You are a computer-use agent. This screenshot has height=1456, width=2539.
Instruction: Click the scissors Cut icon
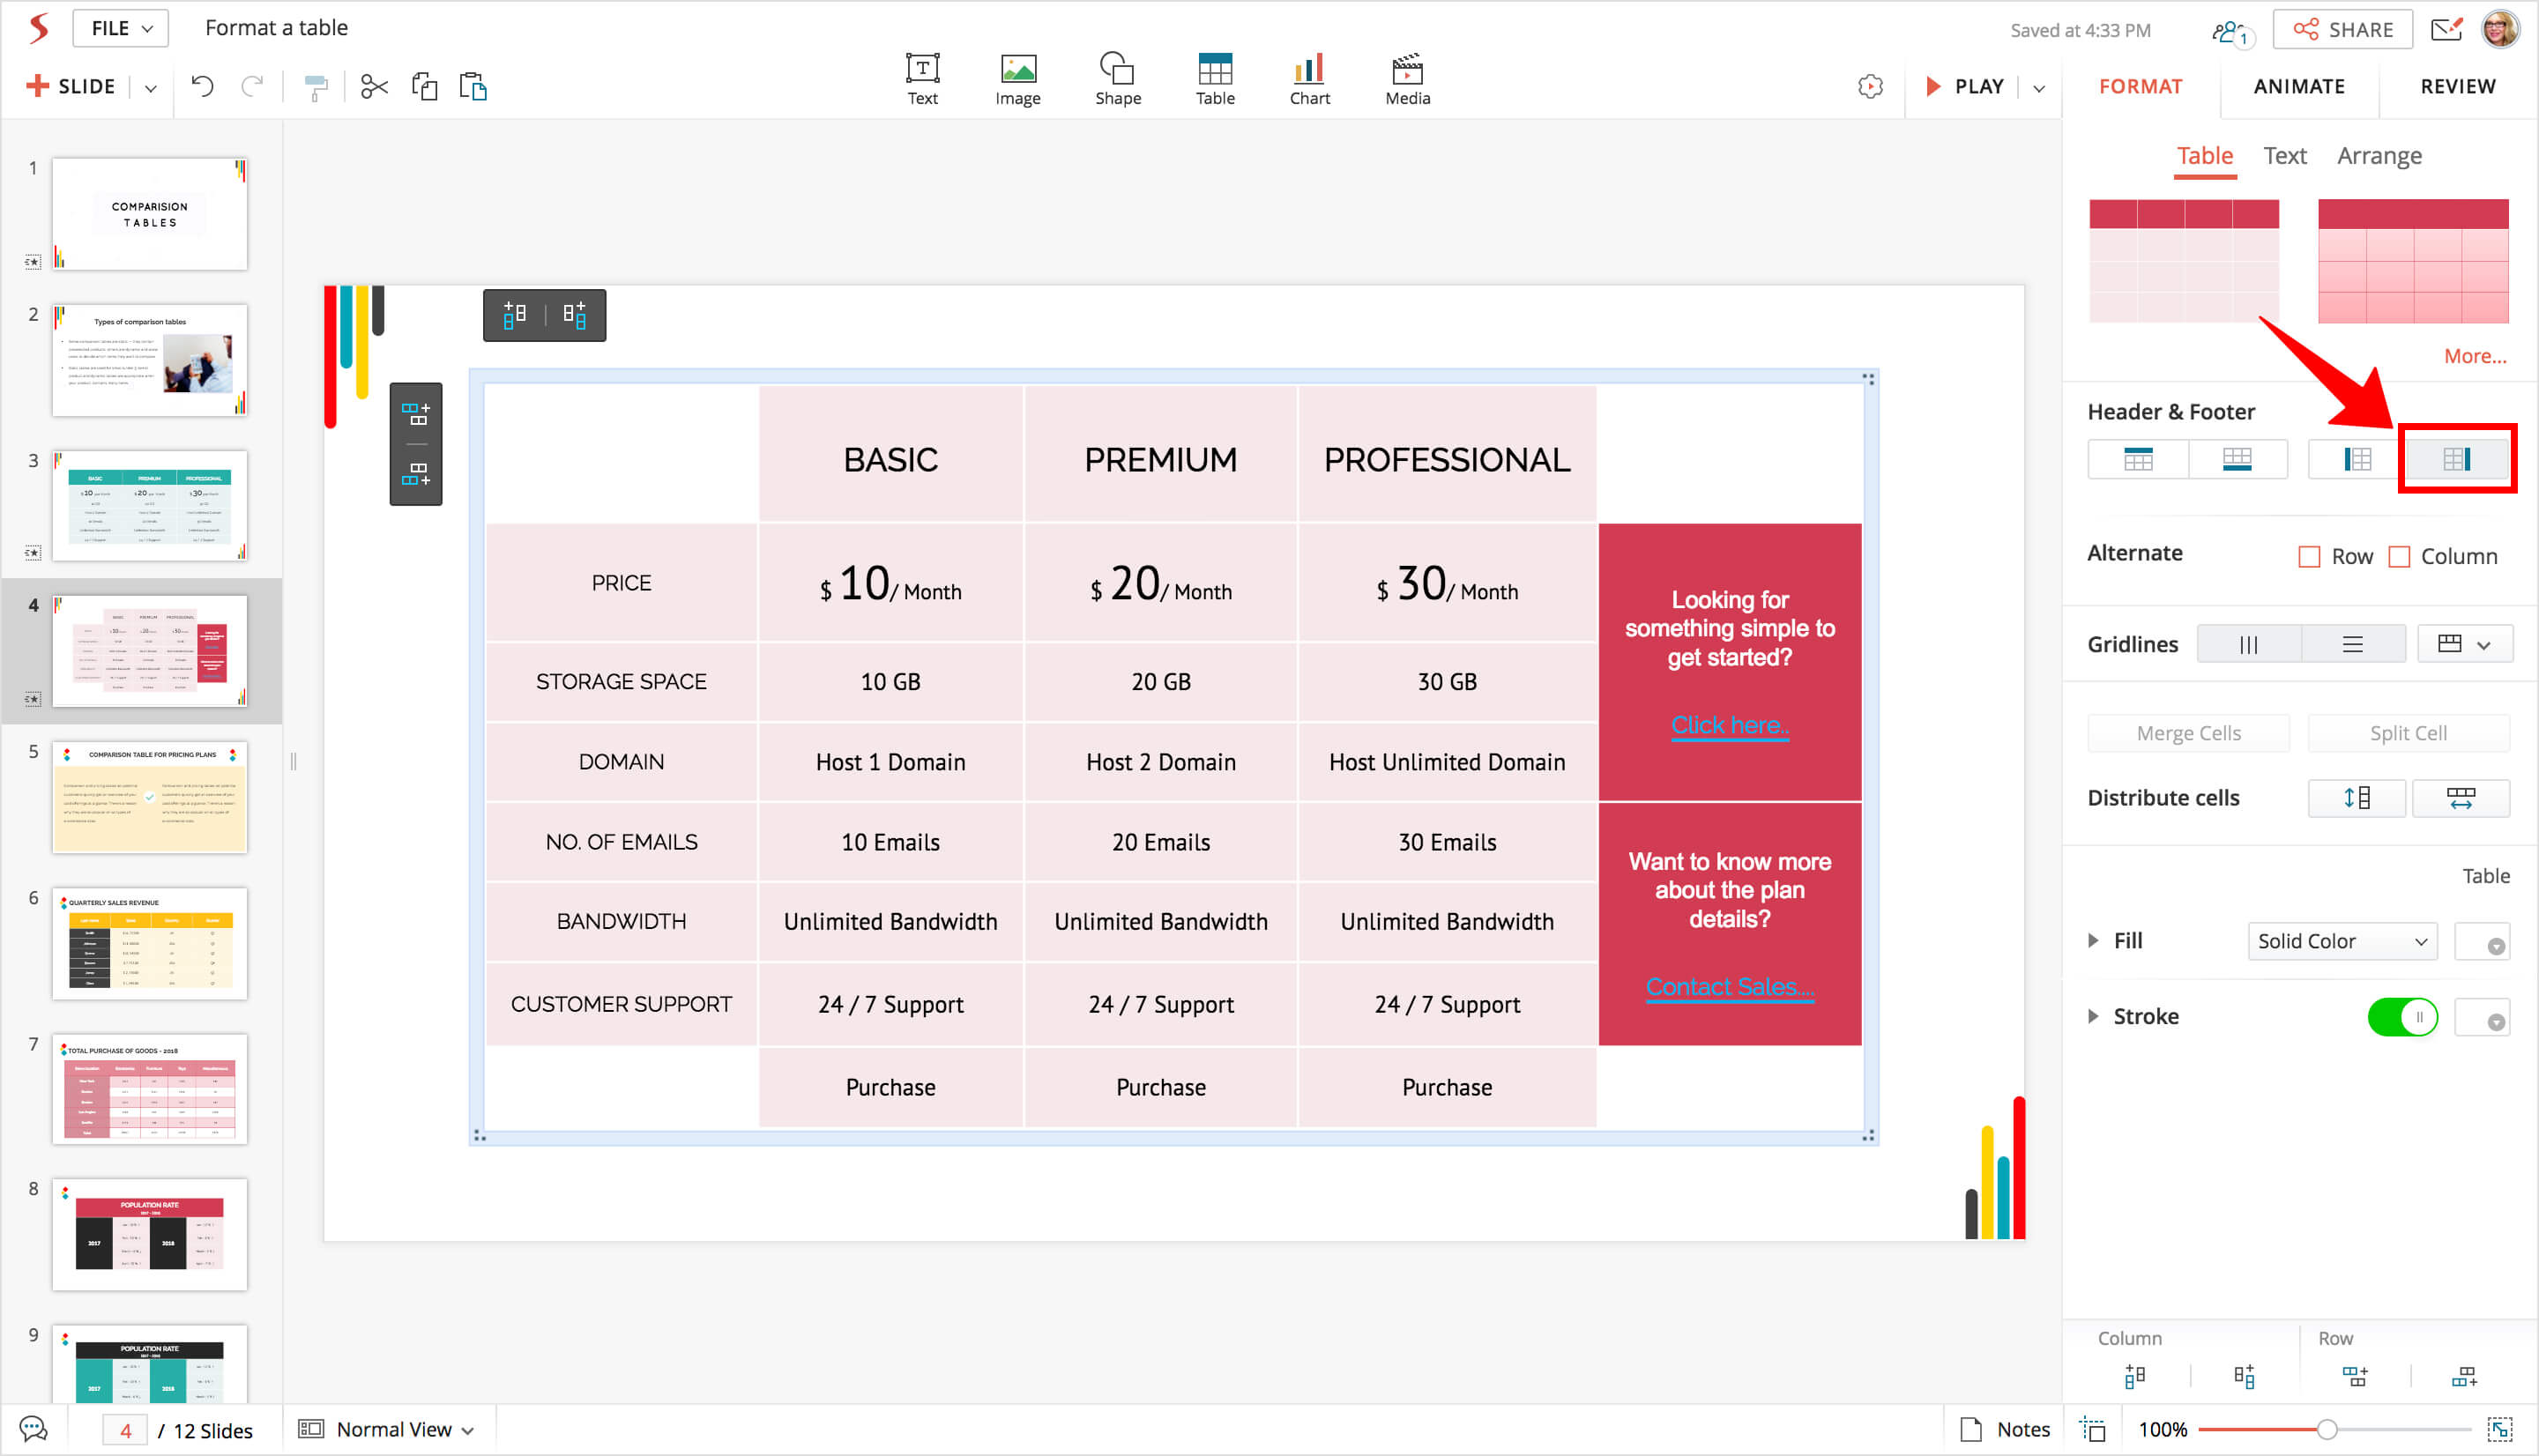374,87
